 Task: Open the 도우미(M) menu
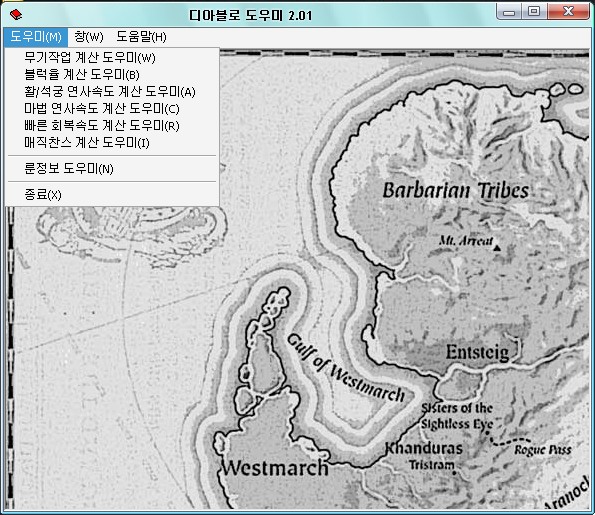point(36,37)
